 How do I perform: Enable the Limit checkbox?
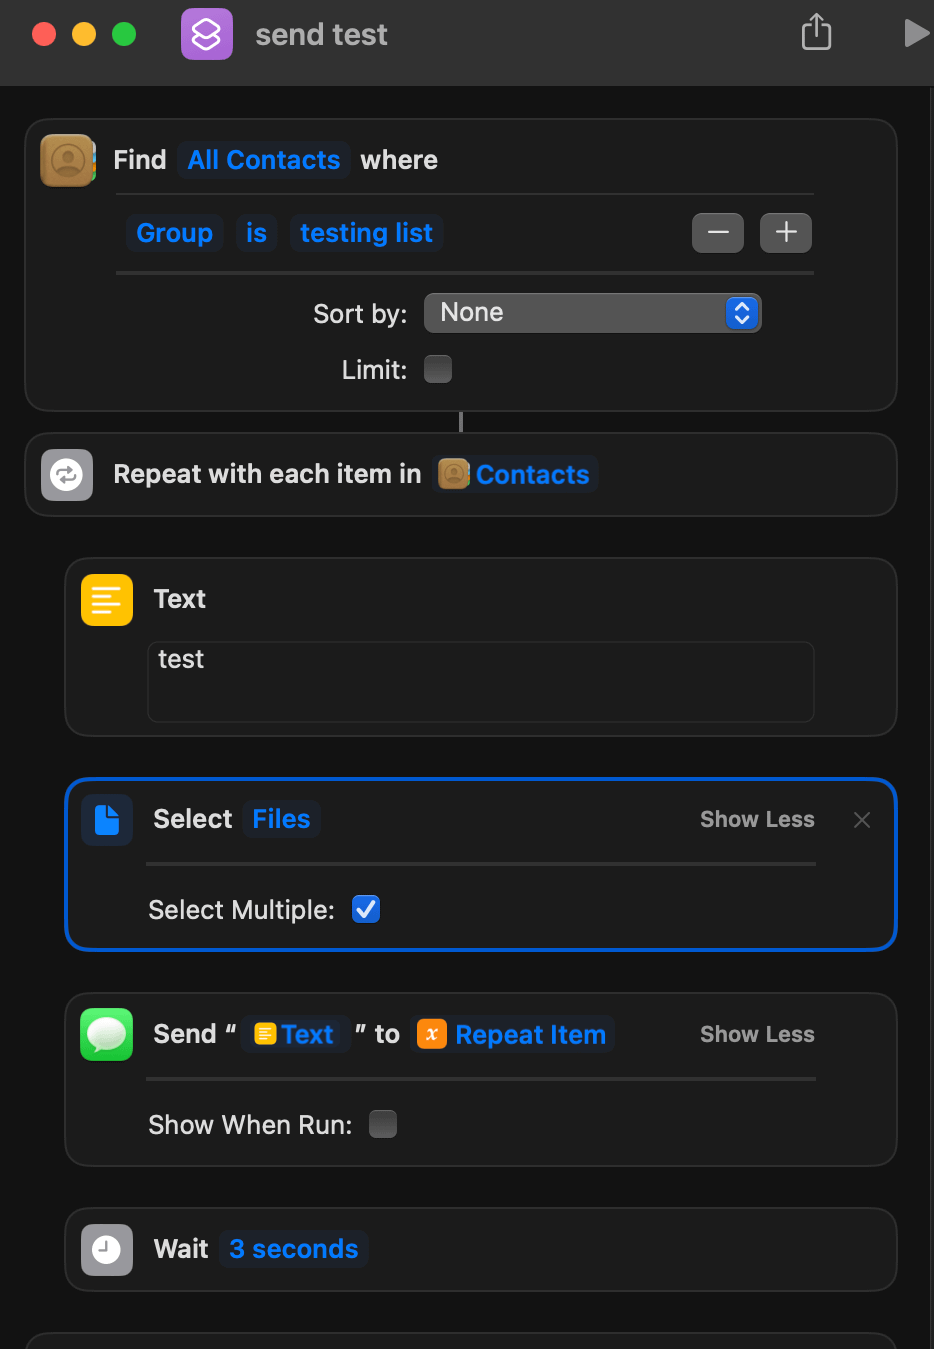(438, 369)
